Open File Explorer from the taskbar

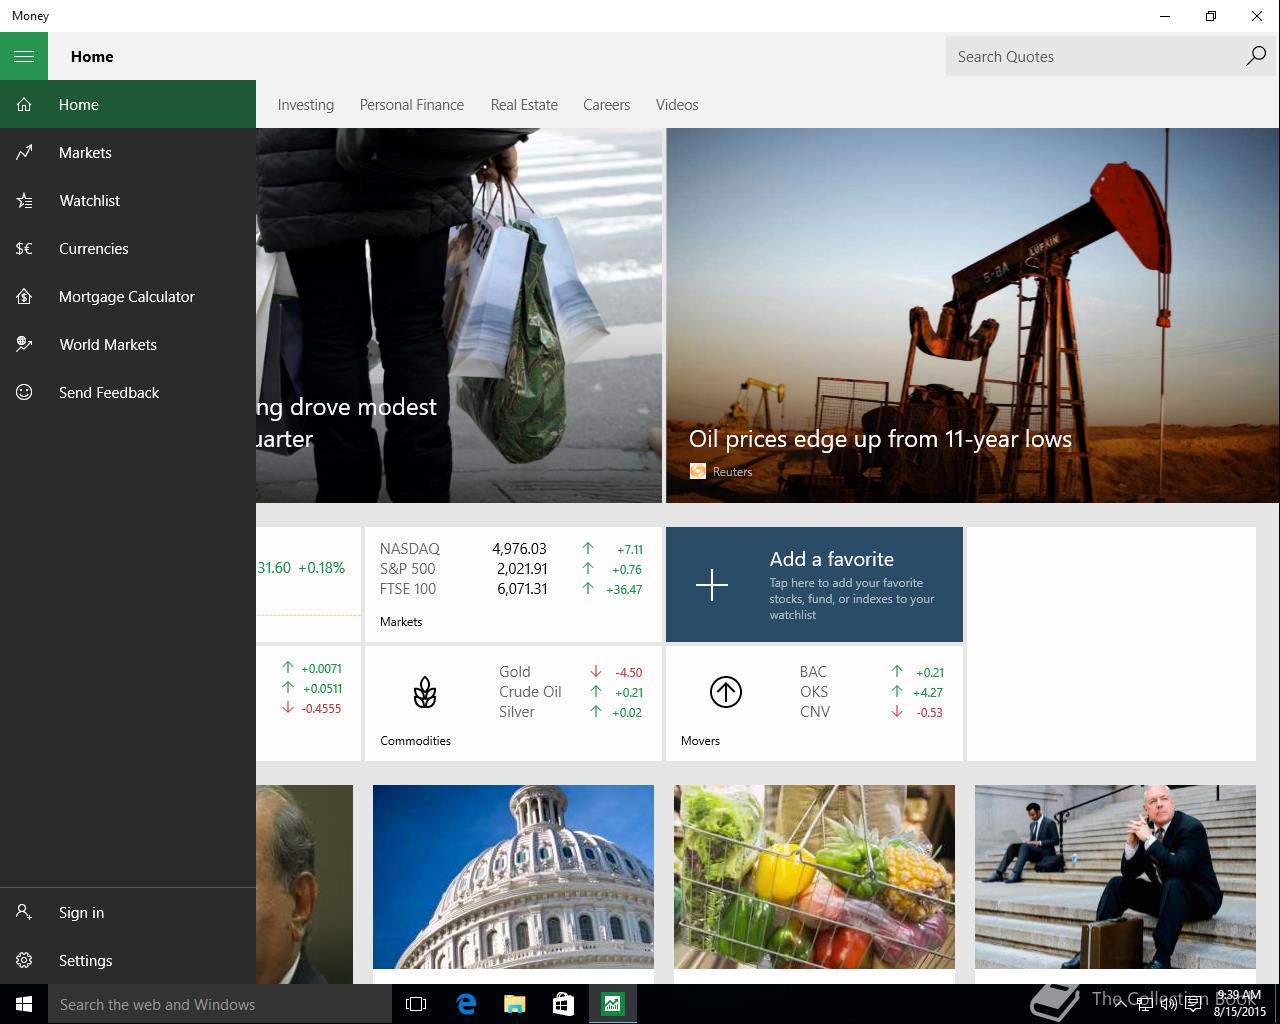[x=514, y=1004]
